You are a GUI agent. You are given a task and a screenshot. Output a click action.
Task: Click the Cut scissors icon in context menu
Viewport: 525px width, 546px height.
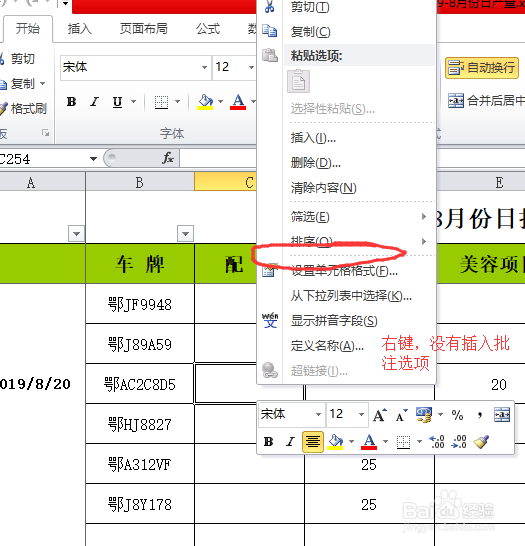(x=269, y=7)
